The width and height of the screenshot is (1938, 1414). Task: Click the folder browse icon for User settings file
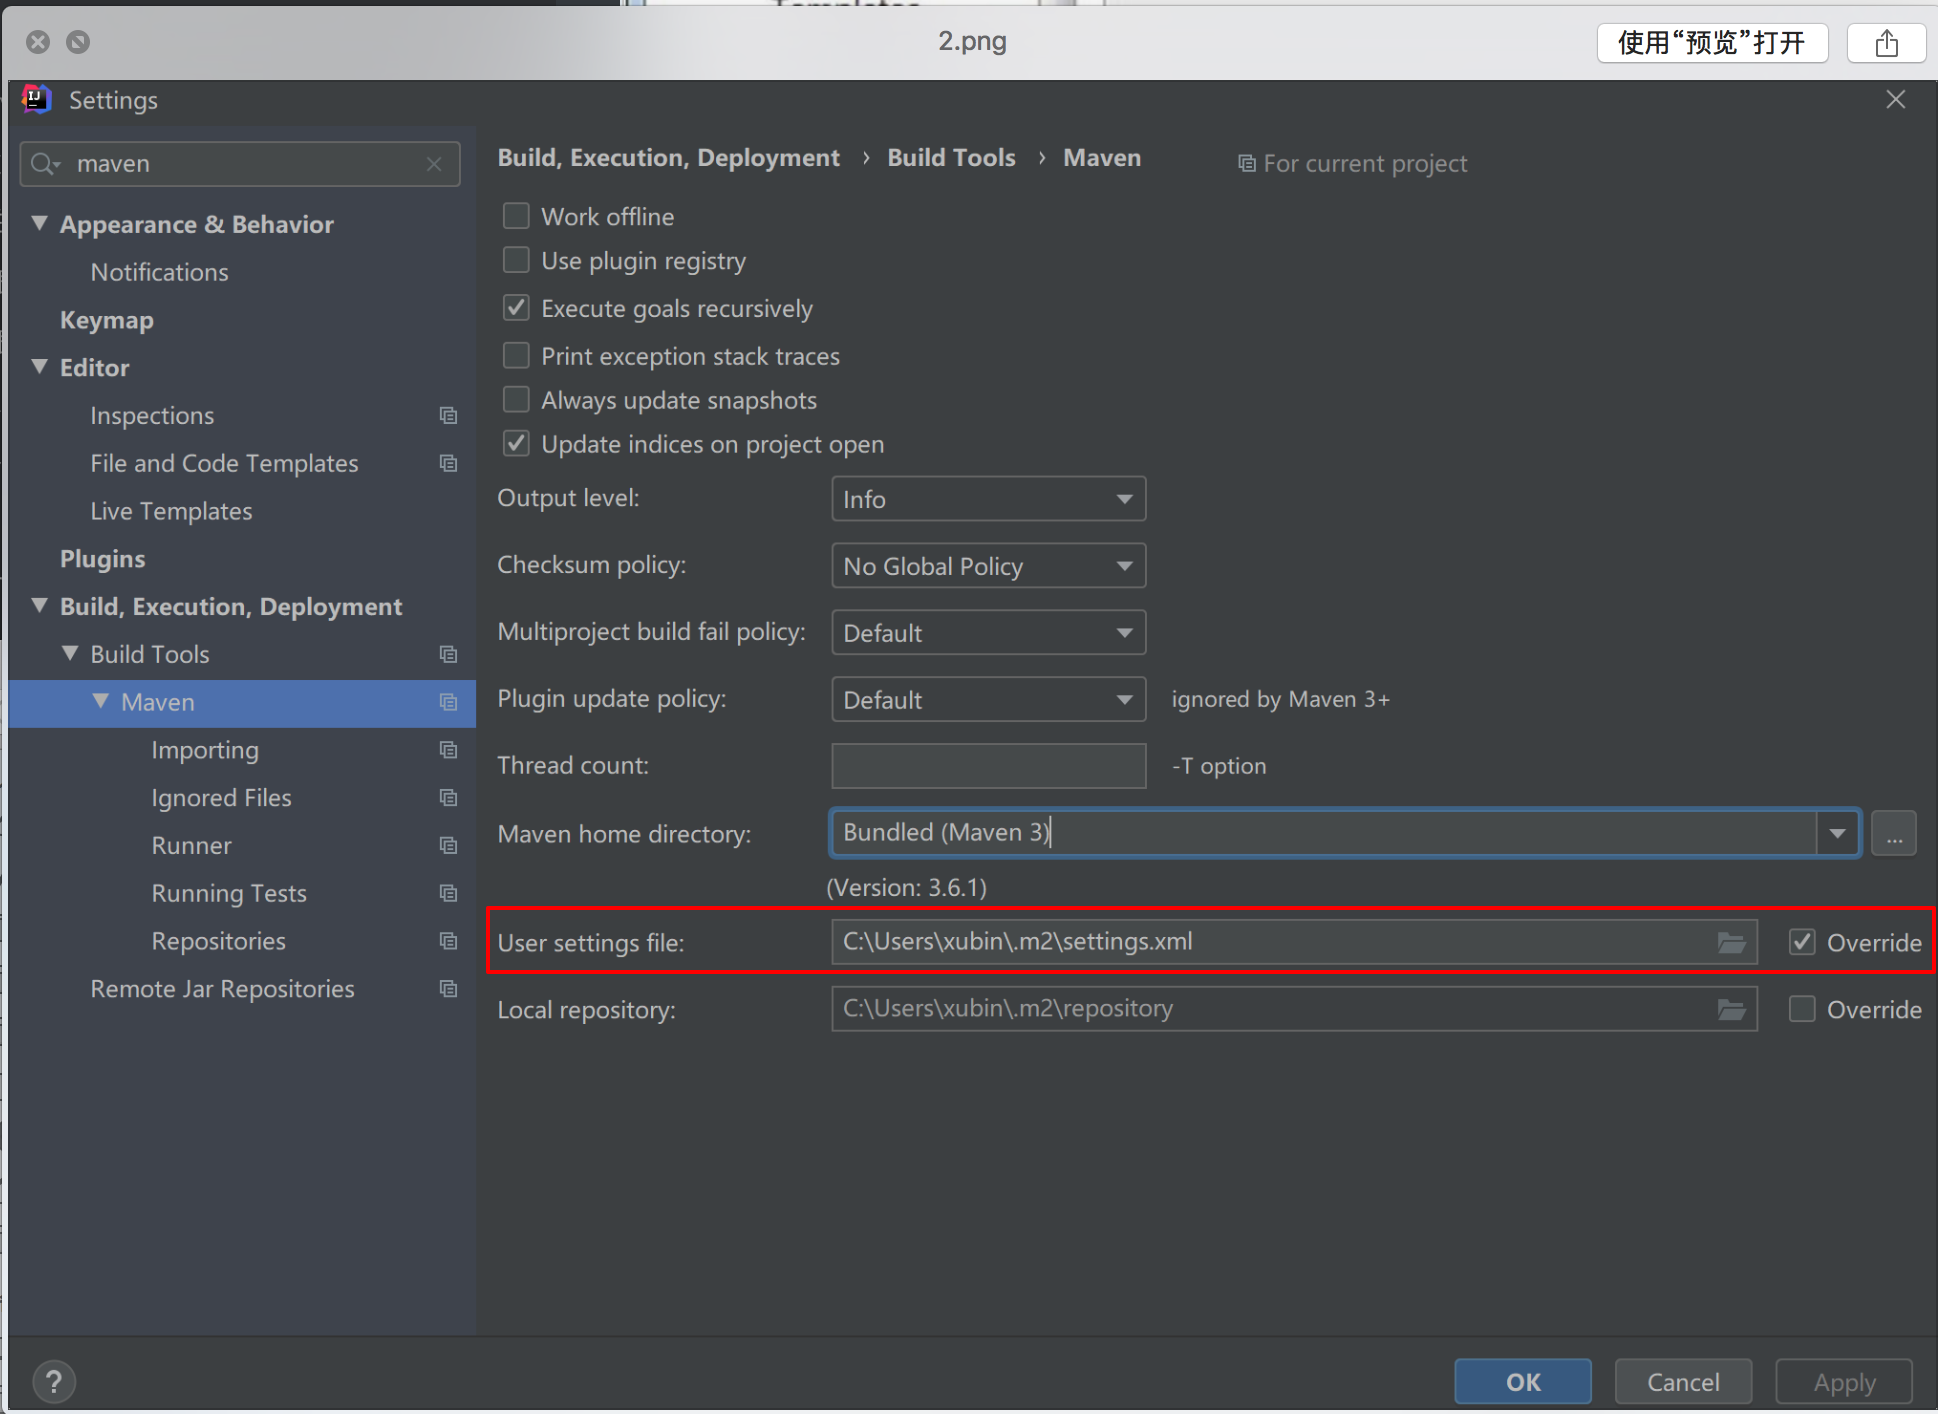click(1731, 942)
